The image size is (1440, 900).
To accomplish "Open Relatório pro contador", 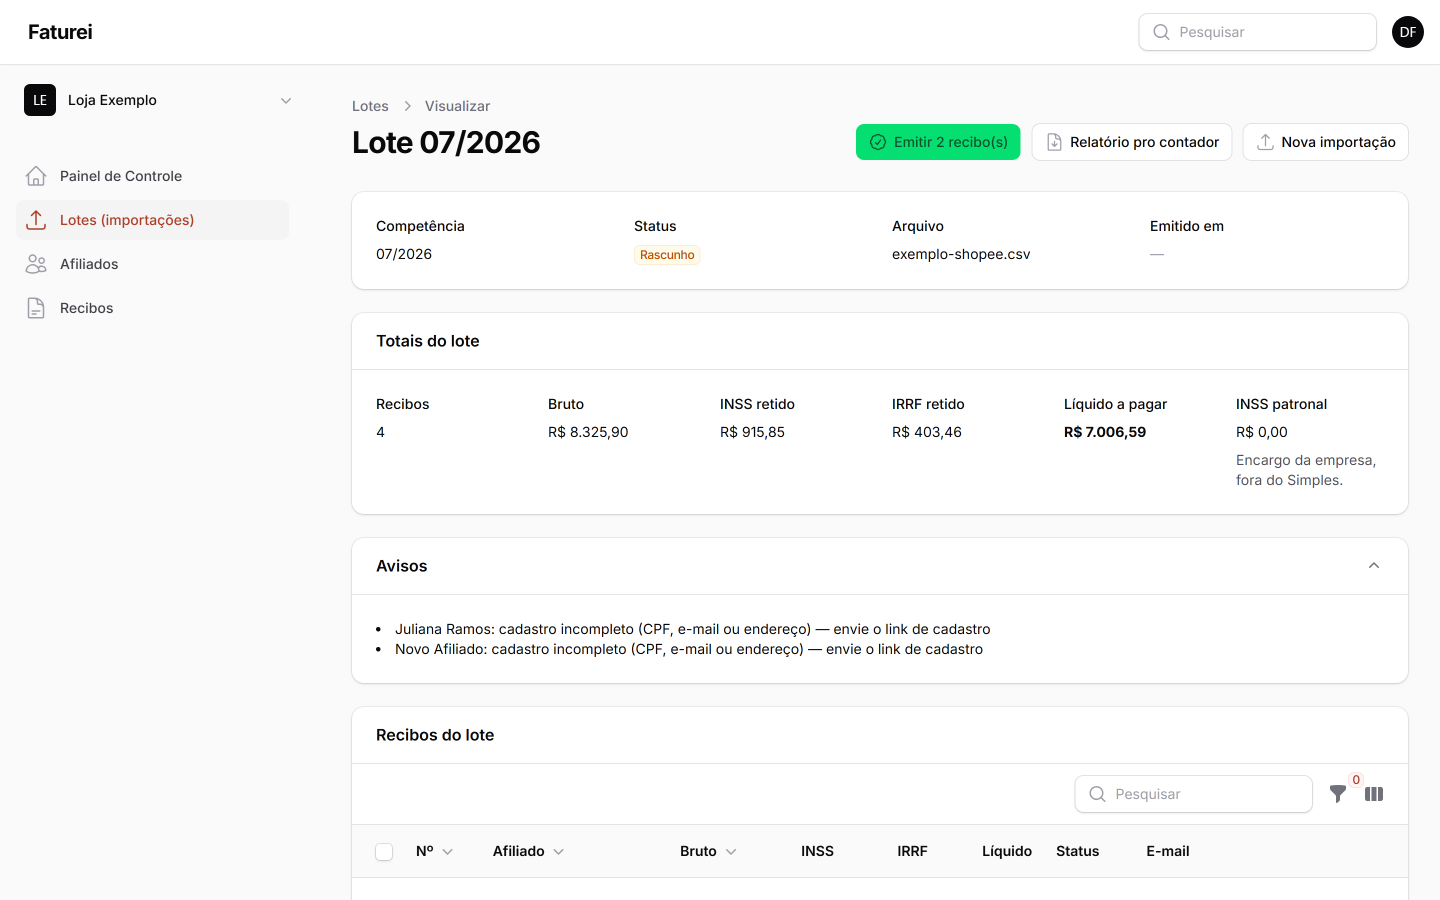I will [x=1132, y=142].
